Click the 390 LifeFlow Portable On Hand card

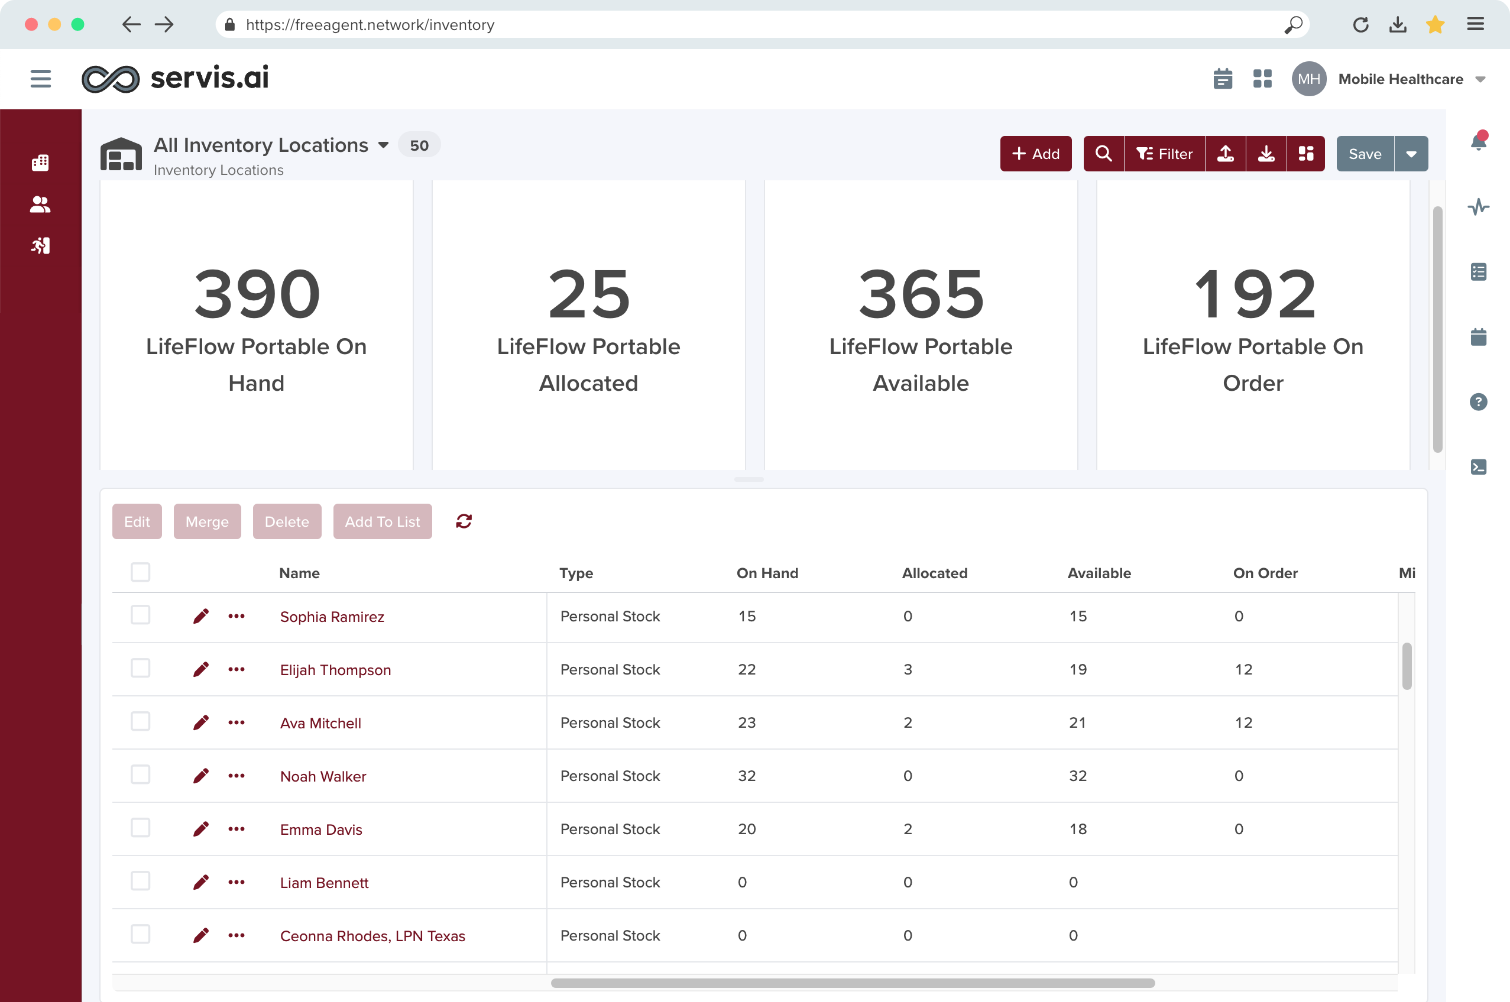(257, 325)
